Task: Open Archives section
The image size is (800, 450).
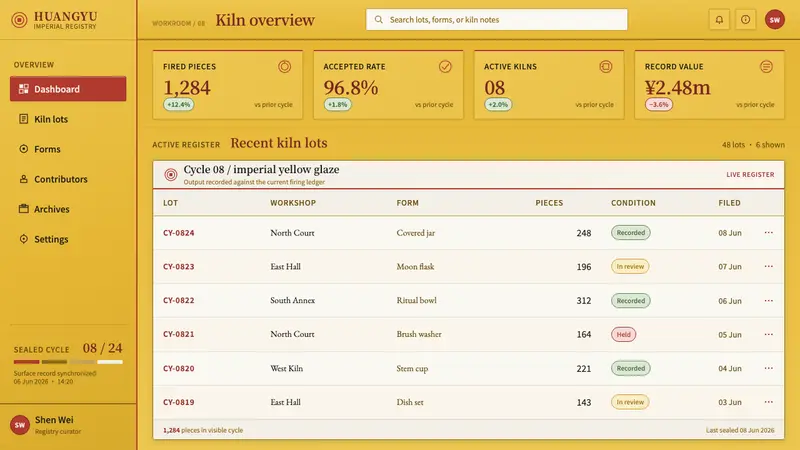Action: [68, 209]
